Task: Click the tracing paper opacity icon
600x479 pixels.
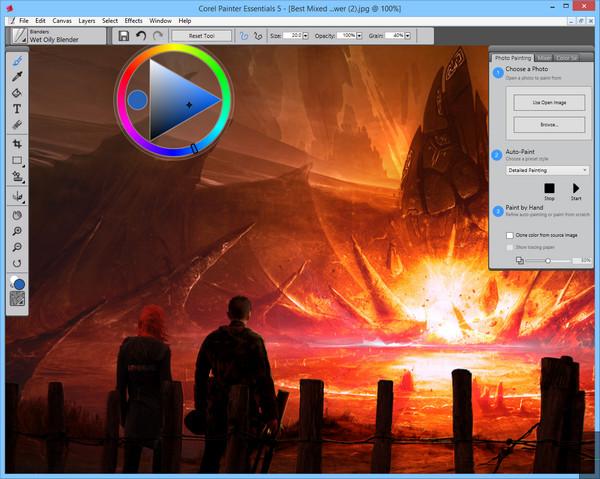Action: pos(519,261)
